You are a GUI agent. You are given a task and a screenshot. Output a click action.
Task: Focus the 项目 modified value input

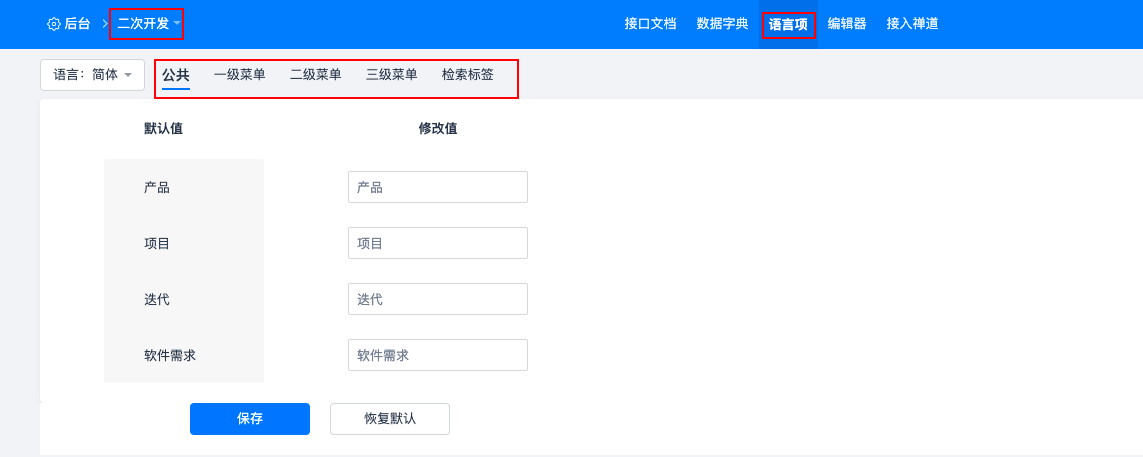point(437,243)
